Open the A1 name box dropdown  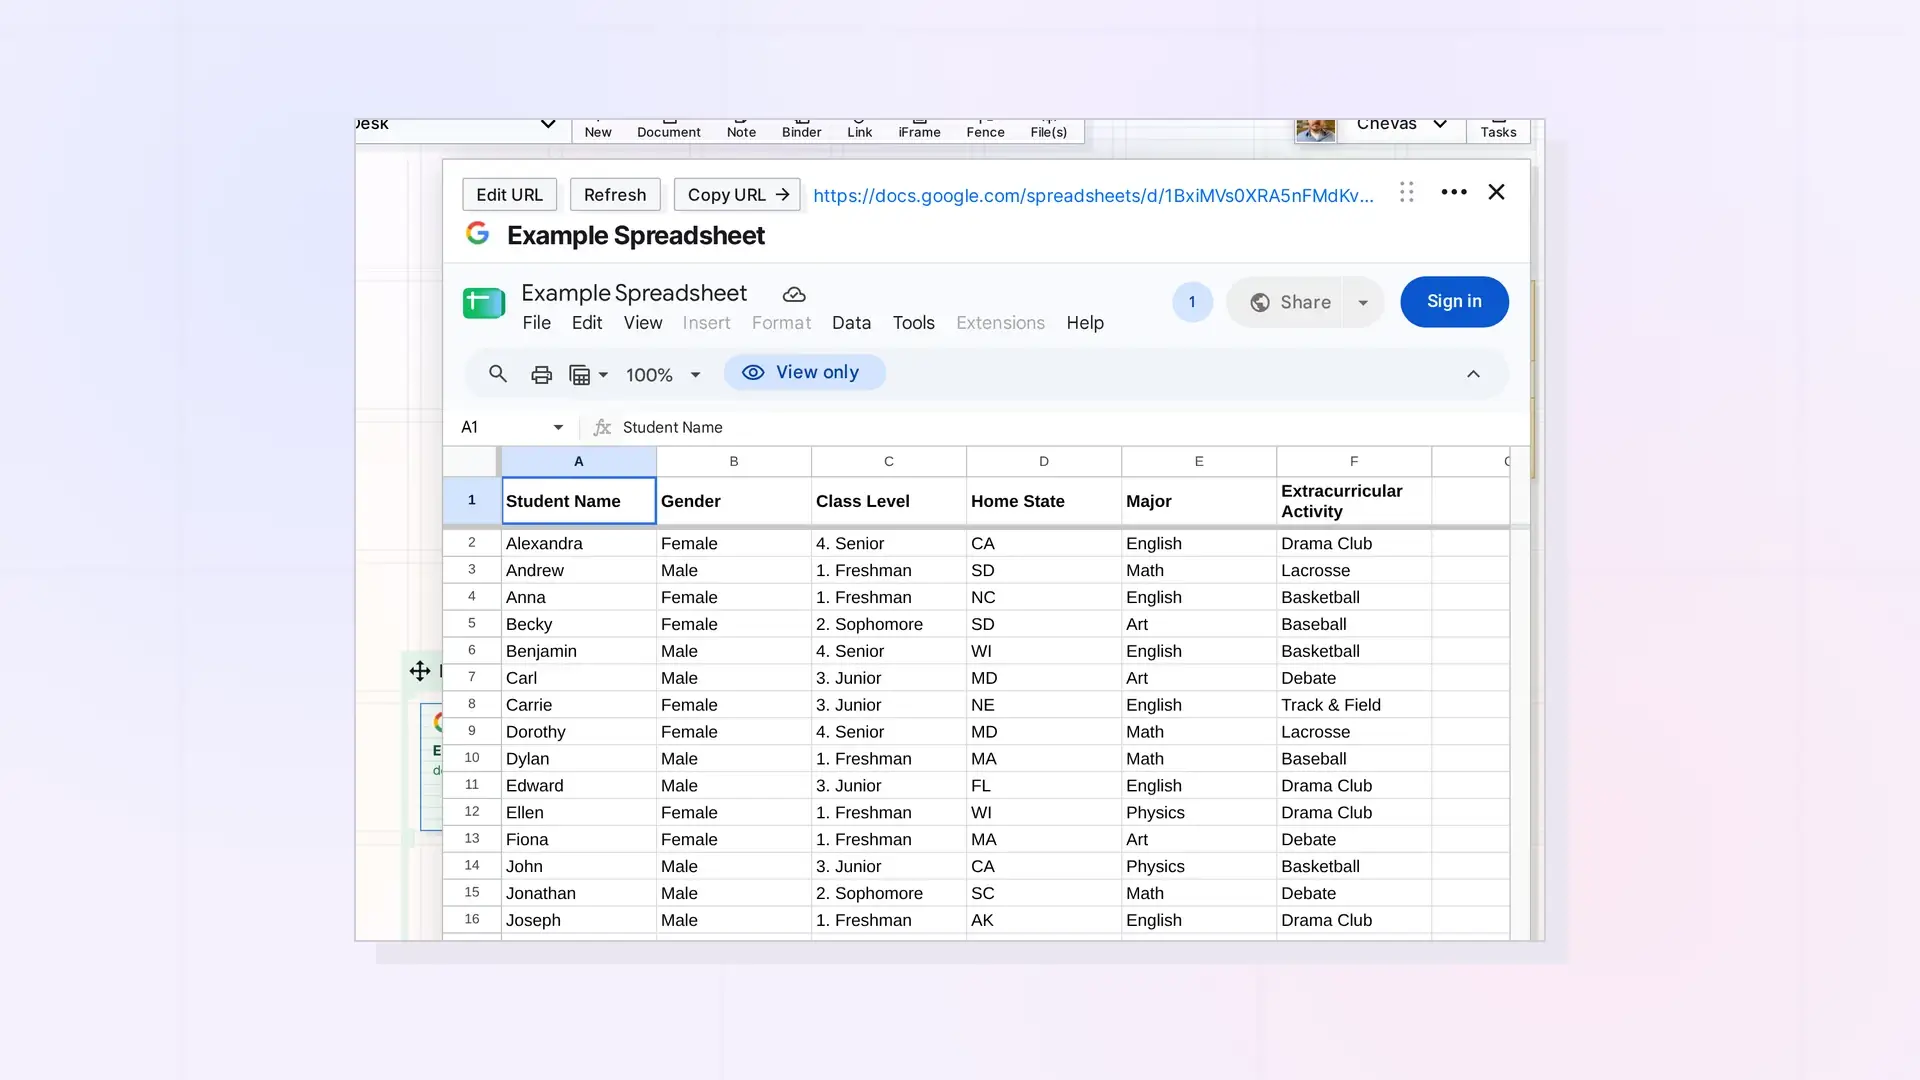pos(558,428)
